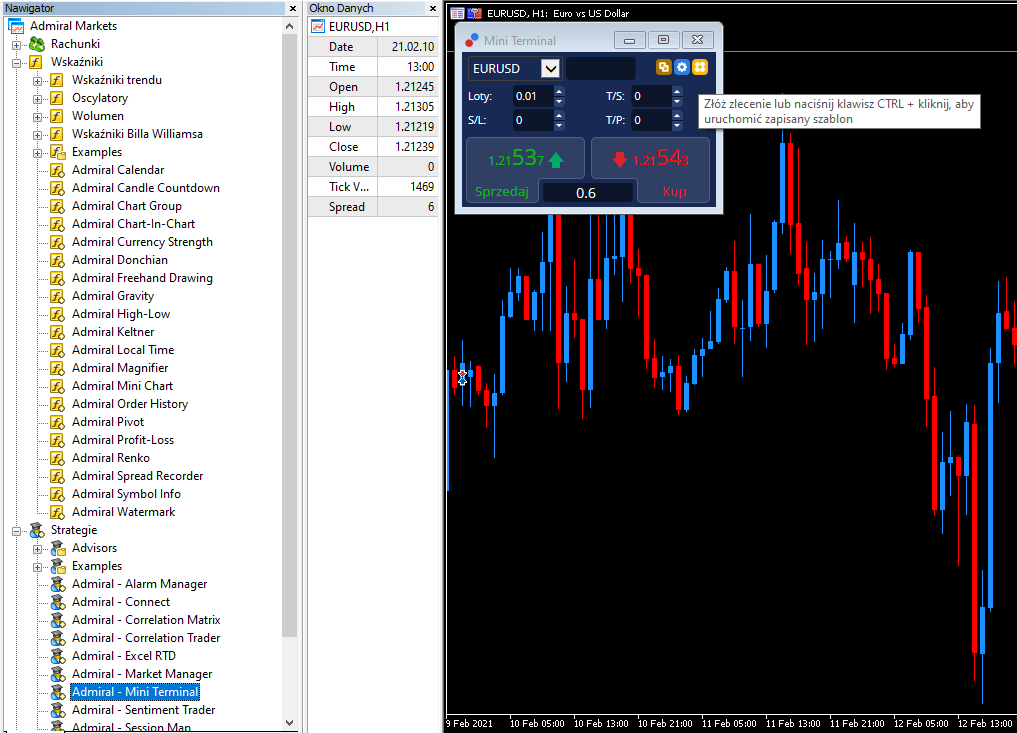Image resolution: width=1017 pixels, height=733 pixels.
Task: Increase the Loty volume with the up arrow
Action: [x=559, y=91]
